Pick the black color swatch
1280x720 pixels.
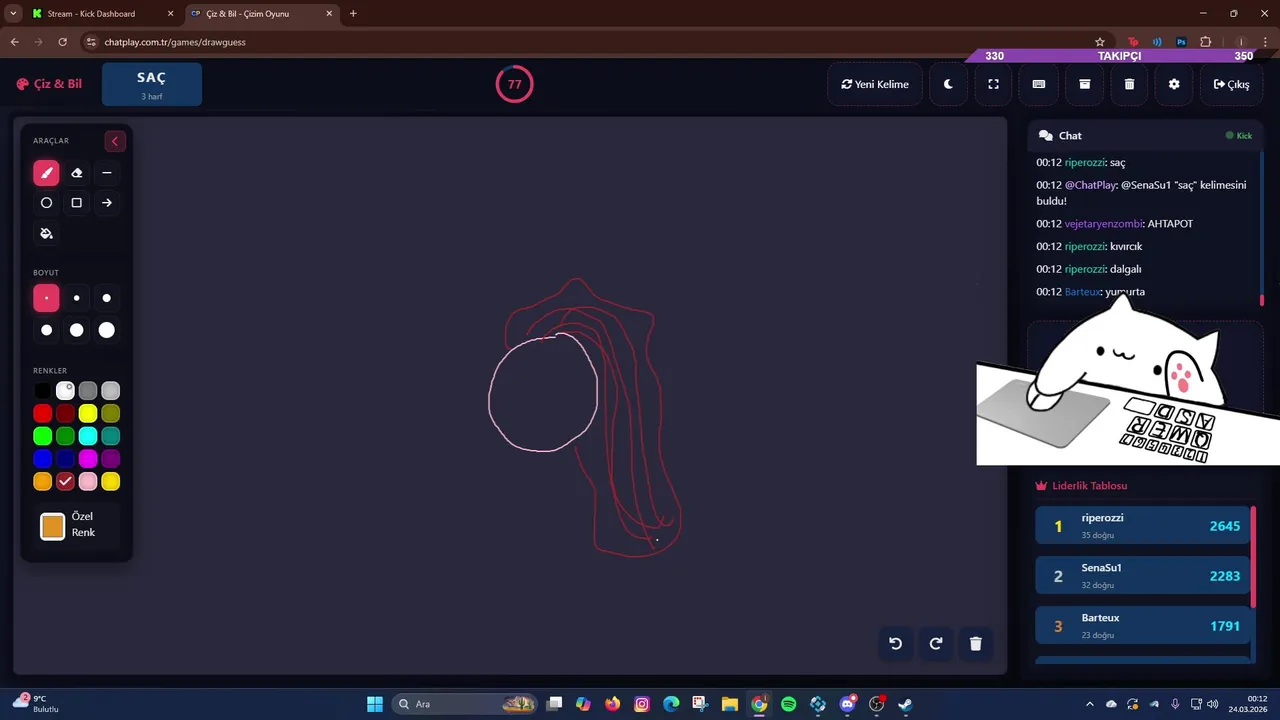[x=42, y=391]
